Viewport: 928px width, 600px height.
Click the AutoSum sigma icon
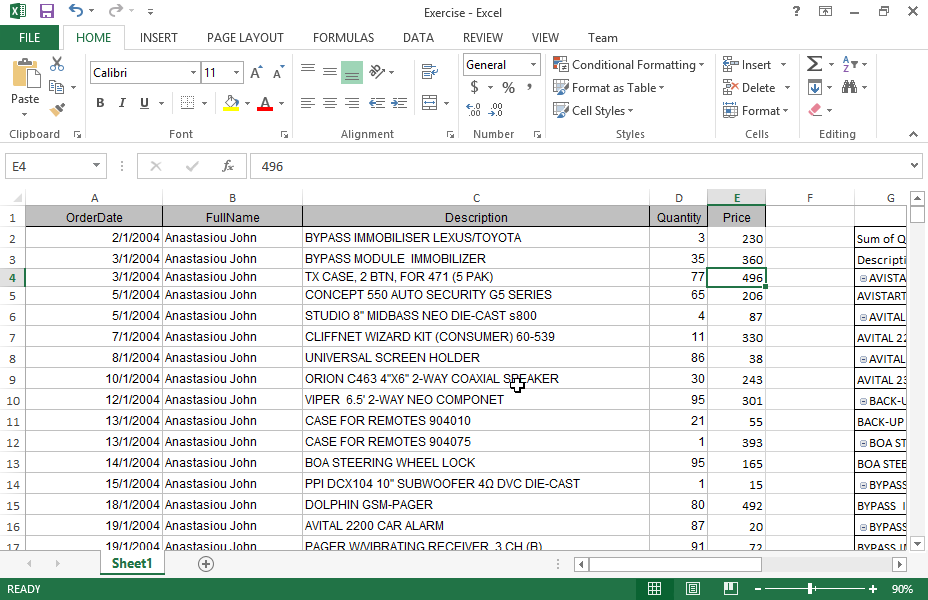pos(814,64)
